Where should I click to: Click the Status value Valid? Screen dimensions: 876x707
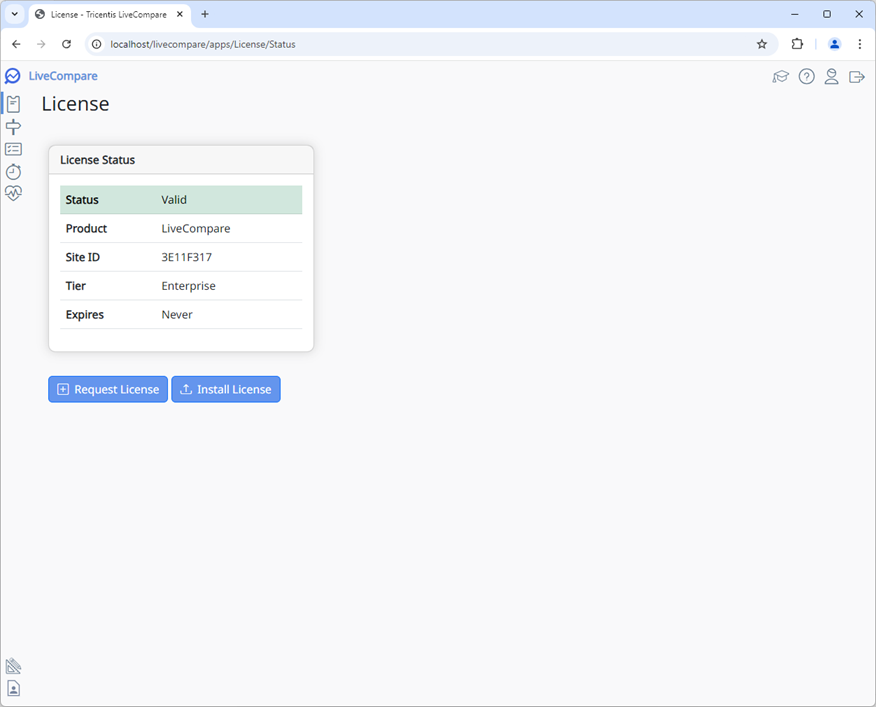click(174, 200)
